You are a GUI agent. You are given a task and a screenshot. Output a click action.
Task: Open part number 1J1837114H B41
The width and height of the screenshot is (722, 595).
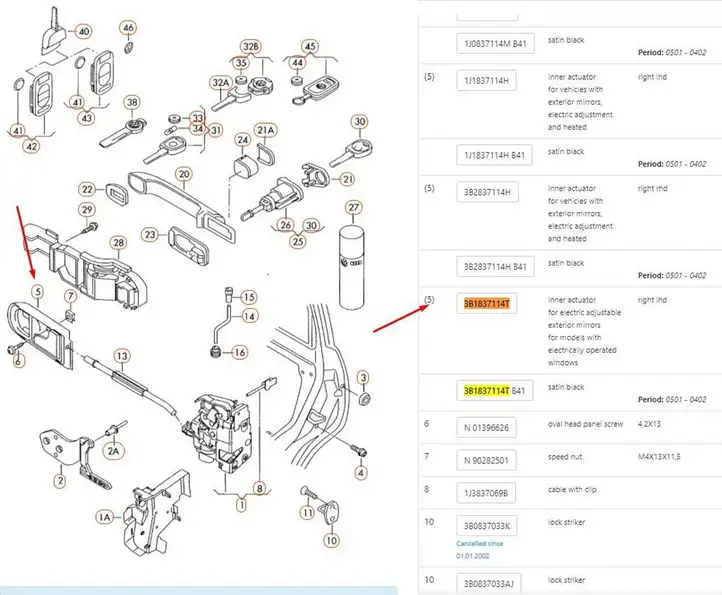click(x=494, y=155)
